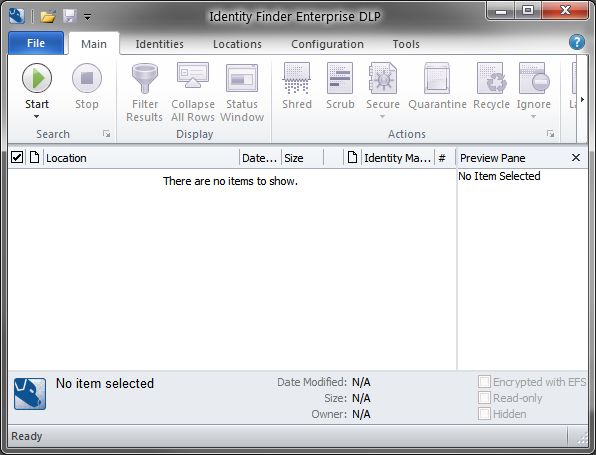The height and width of the screenshot is (455, 596).
Task: Toggle Encrypted with EFS checkbox
Action: coord(484,381)
